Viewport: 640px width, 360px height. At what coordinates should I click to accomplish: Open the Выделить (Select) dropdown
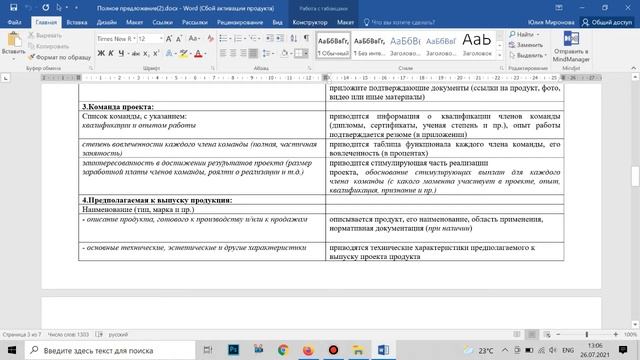tap(528, 55)
